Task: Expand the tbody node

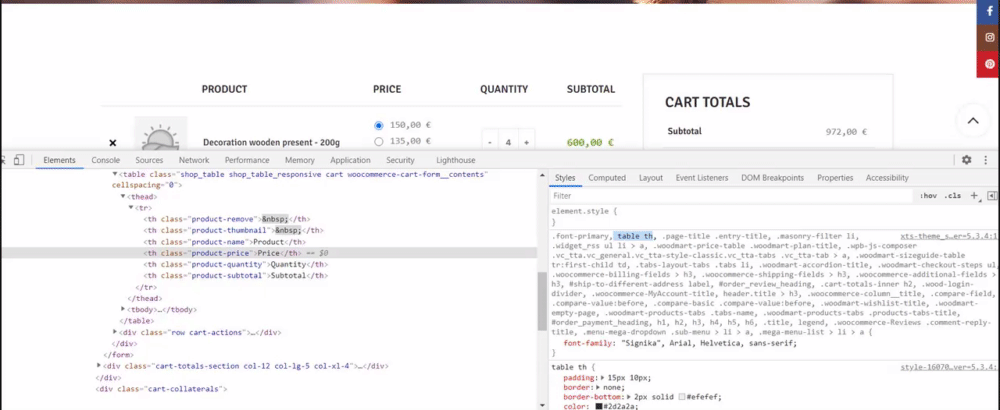Action: point(123,309)
